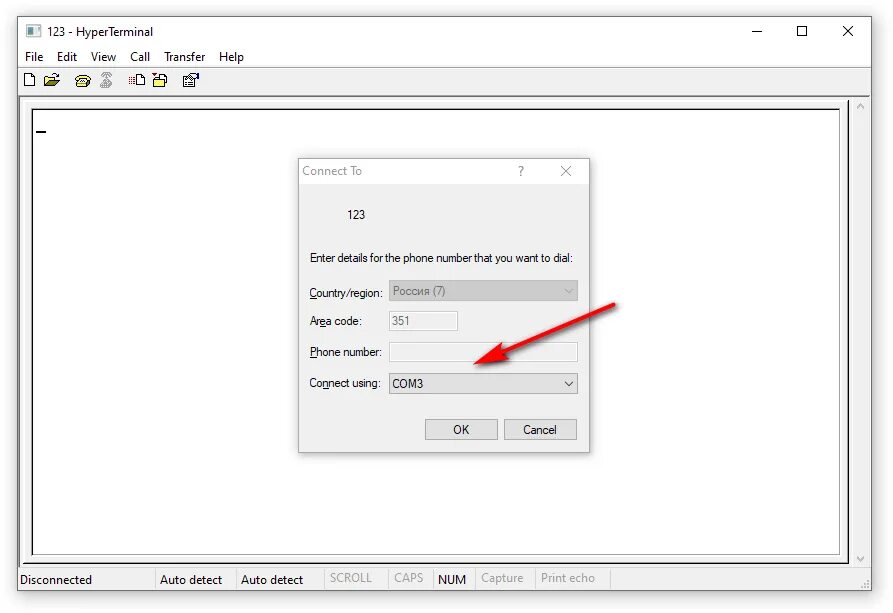Click the scroll up arrow of terminal
Image resolution: width=893 pixels, height=613 pixels.
860,107
